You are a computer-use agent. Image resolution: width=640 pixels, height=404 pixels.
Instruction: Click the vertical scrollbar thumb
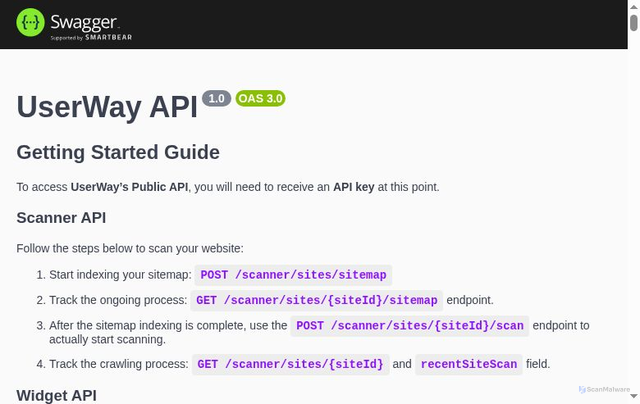click(633, 22)
